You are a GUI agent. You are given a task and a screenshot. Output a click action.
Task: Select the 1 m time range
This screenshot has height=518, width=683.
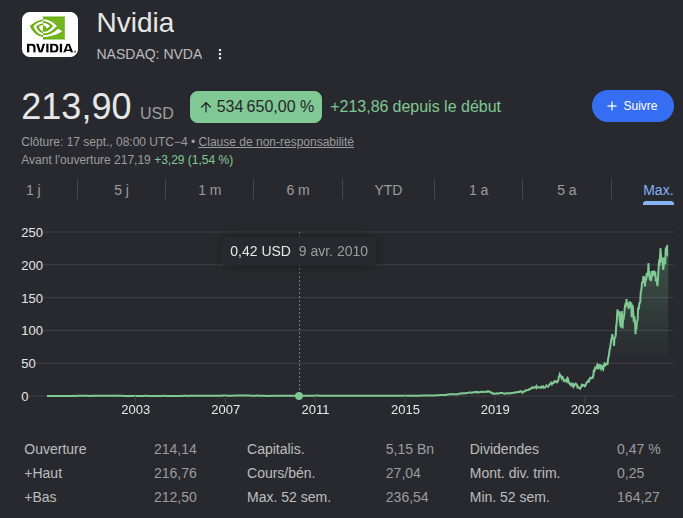[210, 190]
